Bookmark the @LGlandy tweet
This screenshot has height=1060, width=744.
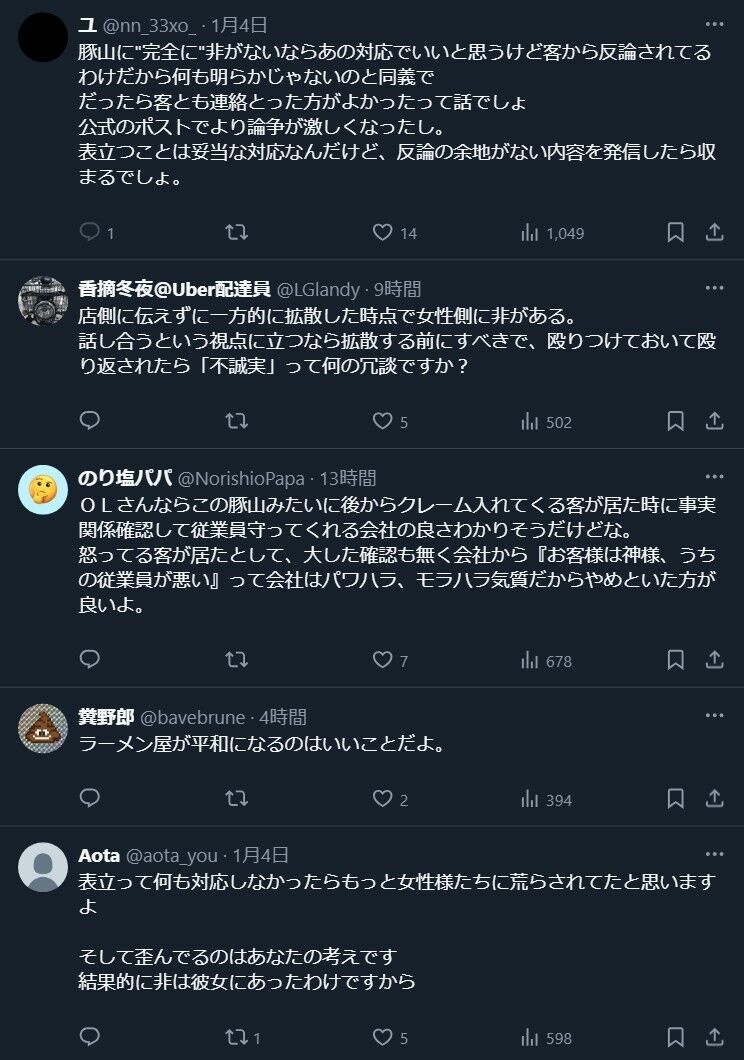tap(676, 421)
